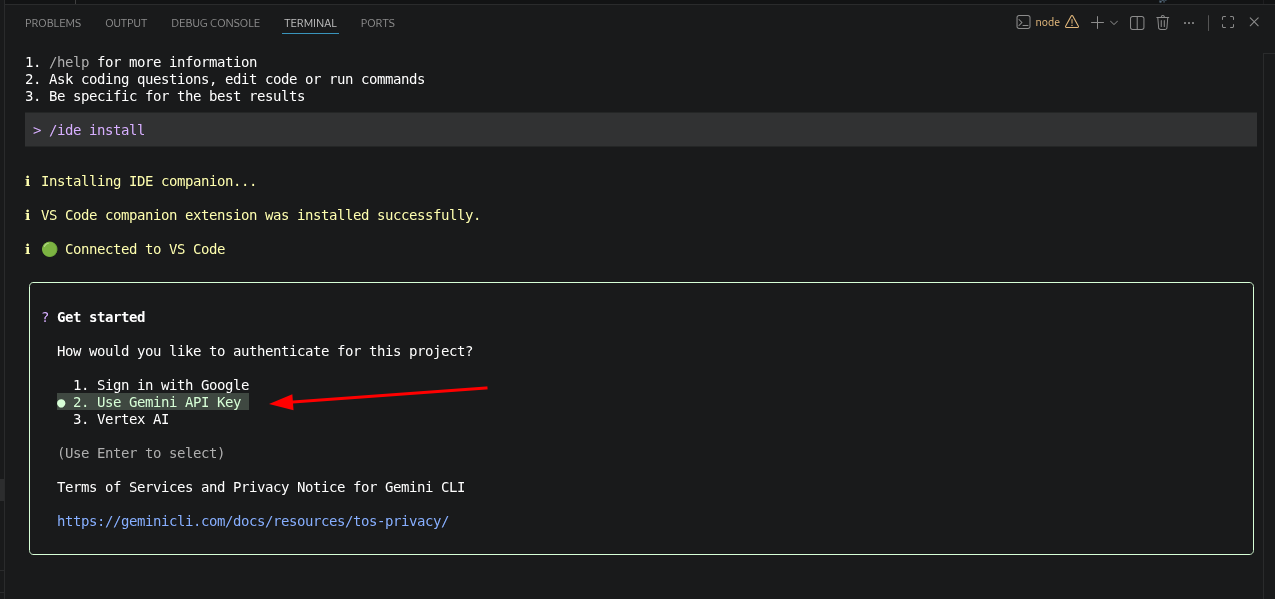
Task: Kill terminal using trash icon
Action: (1163, 22)
